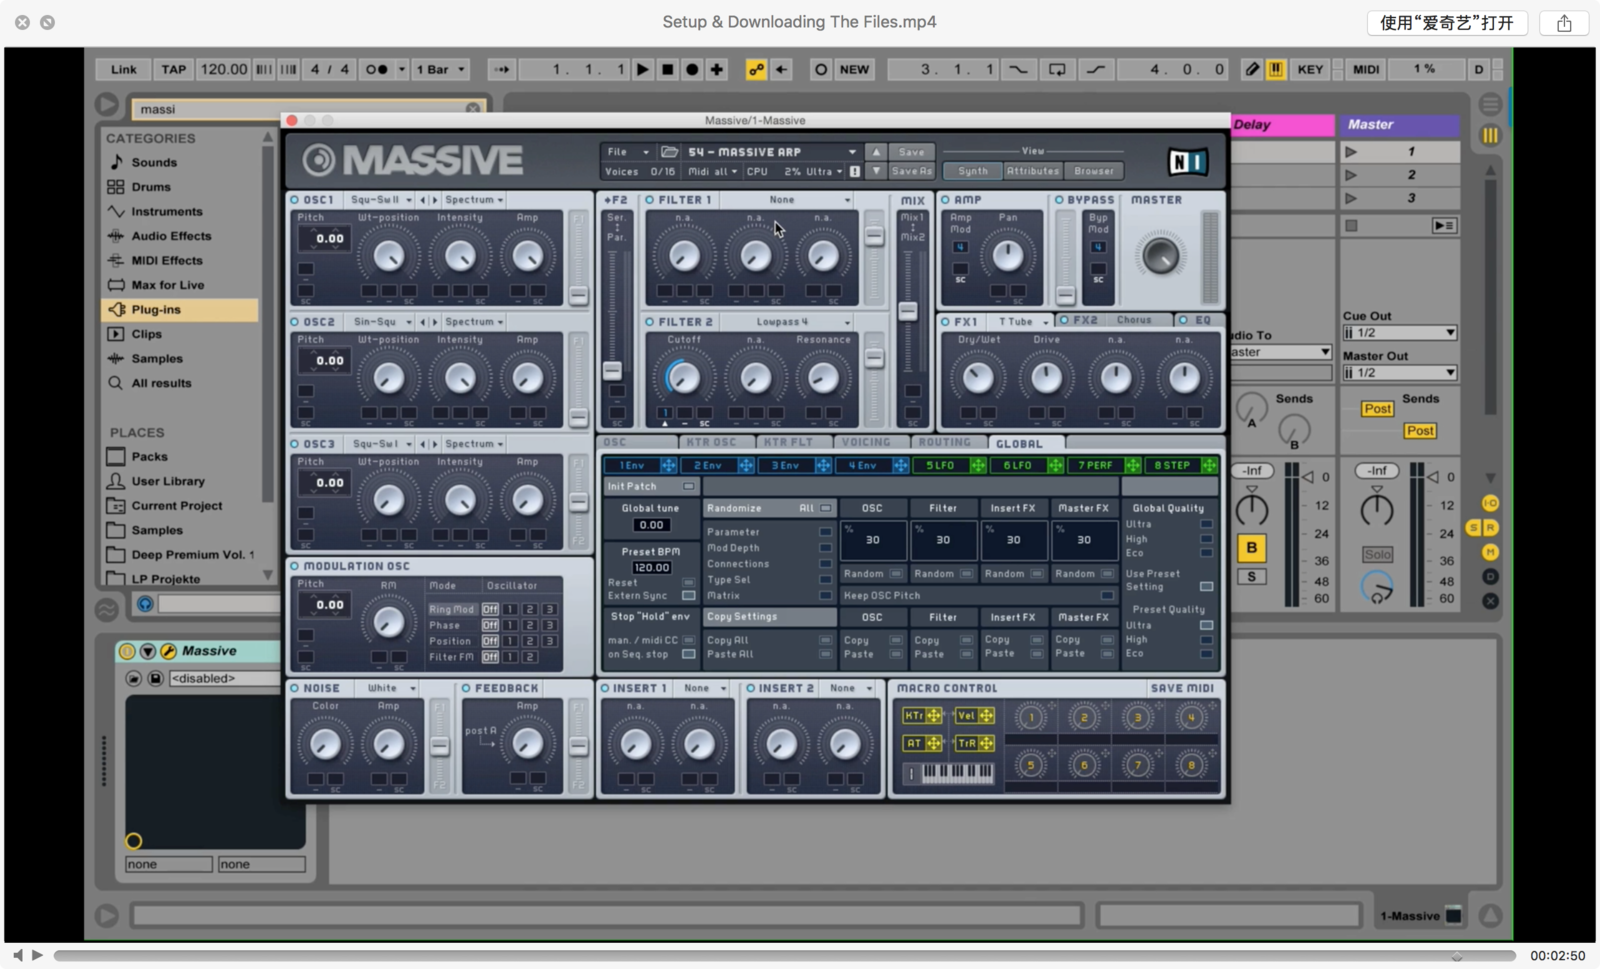
Task: Click the arrangement record button
Action: 692,69
